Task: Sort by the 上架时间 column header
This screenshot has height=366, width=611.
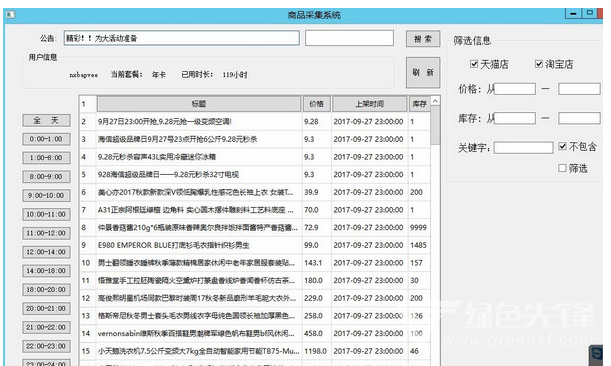Action: 369,104
